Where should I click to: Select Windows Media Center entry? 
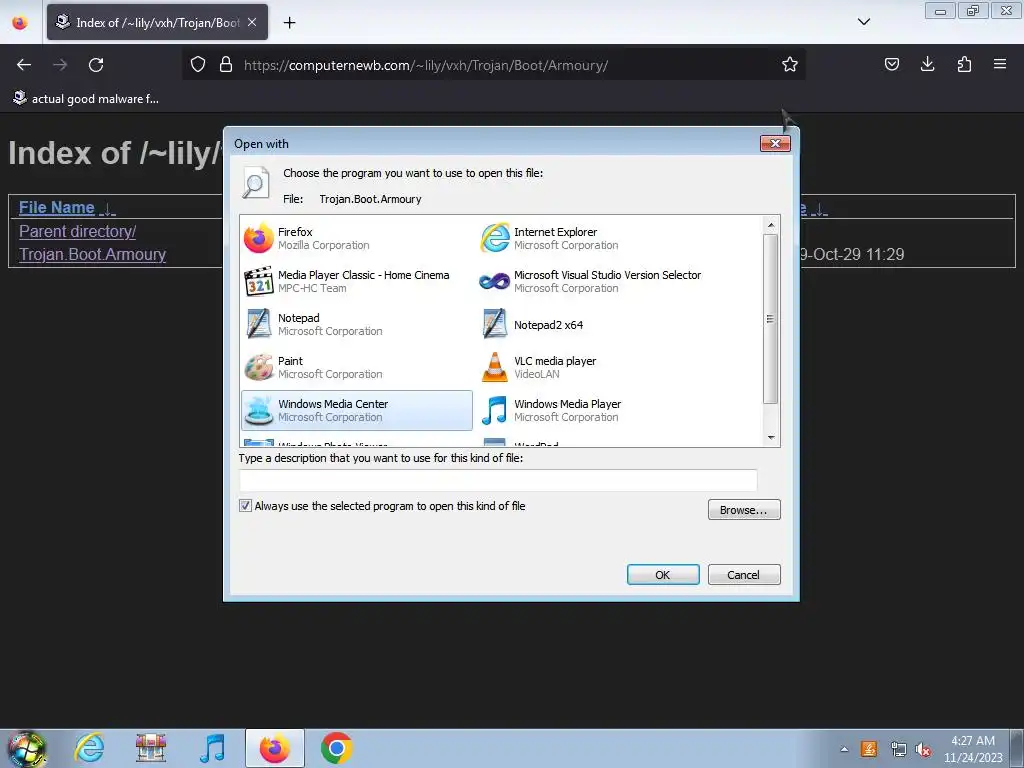pos(357,410)
